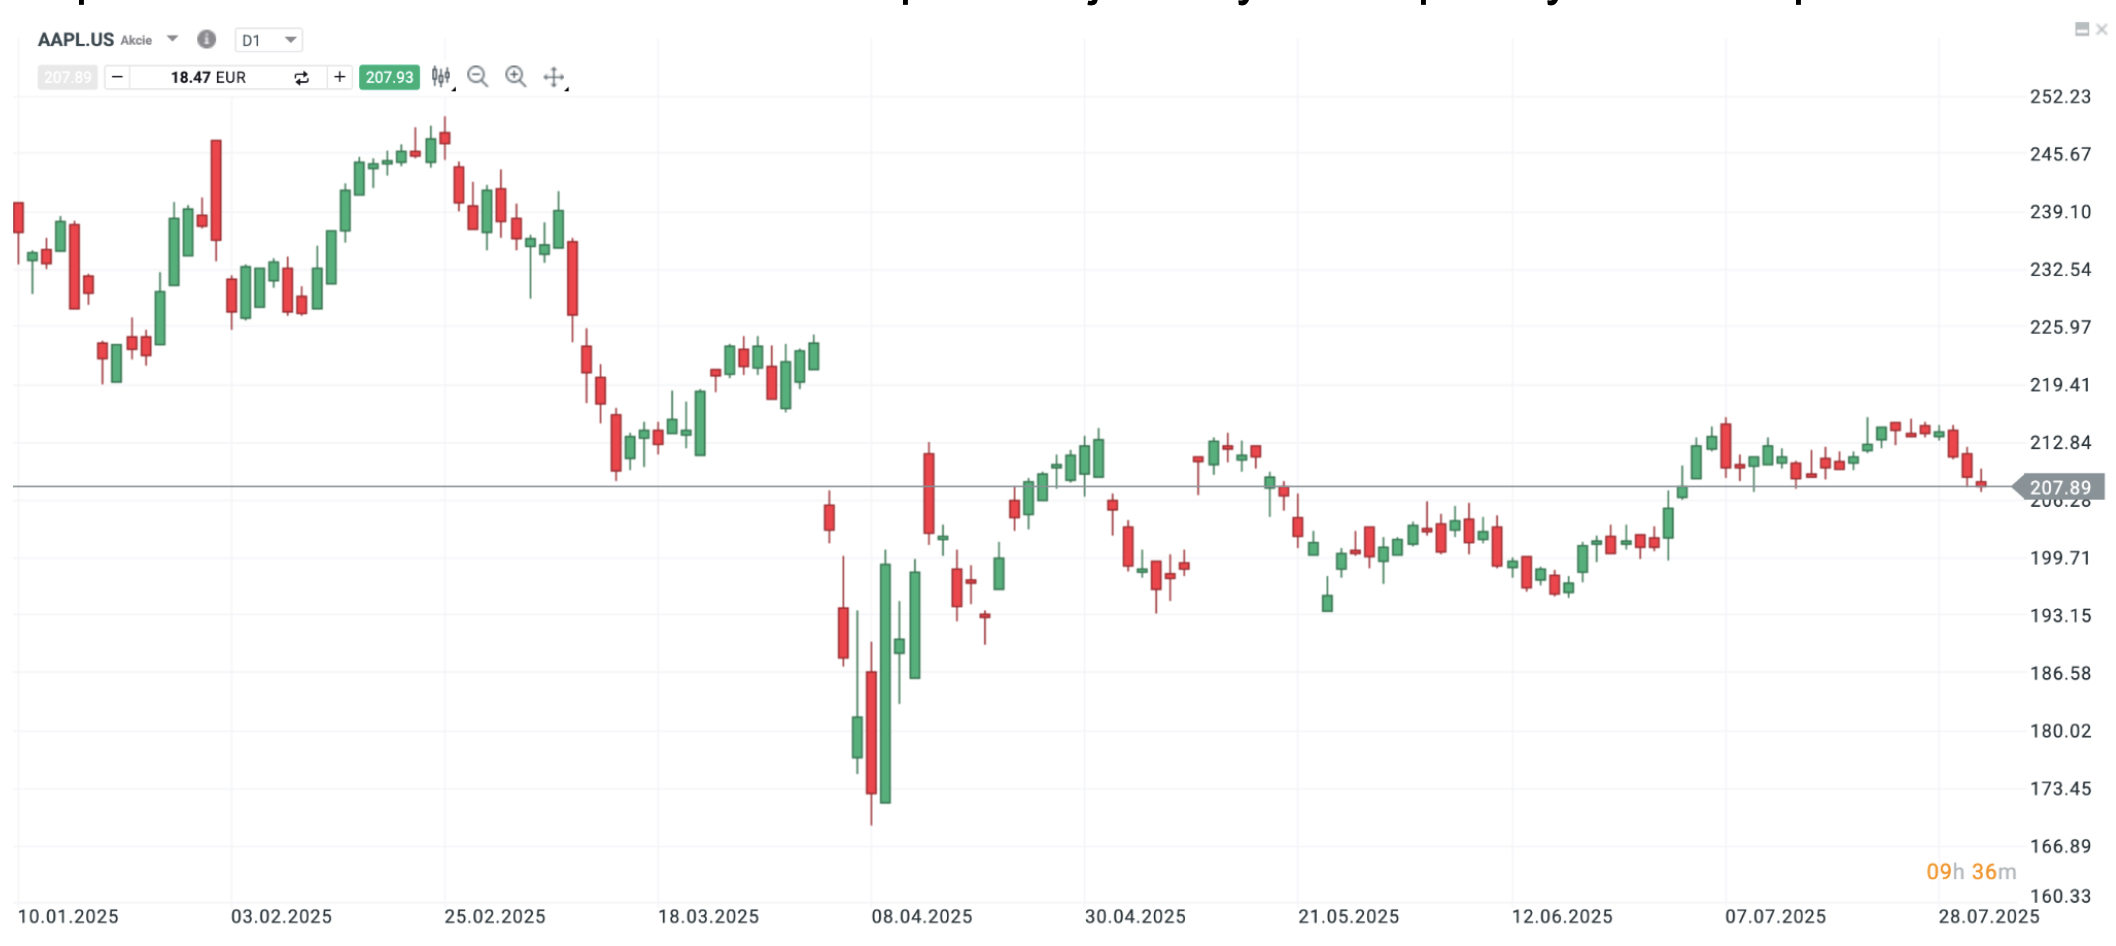Viewport: 2116px width, 946px height.
Task: Click the 207.89 current price marker
Action: [x=2060, y=487]
